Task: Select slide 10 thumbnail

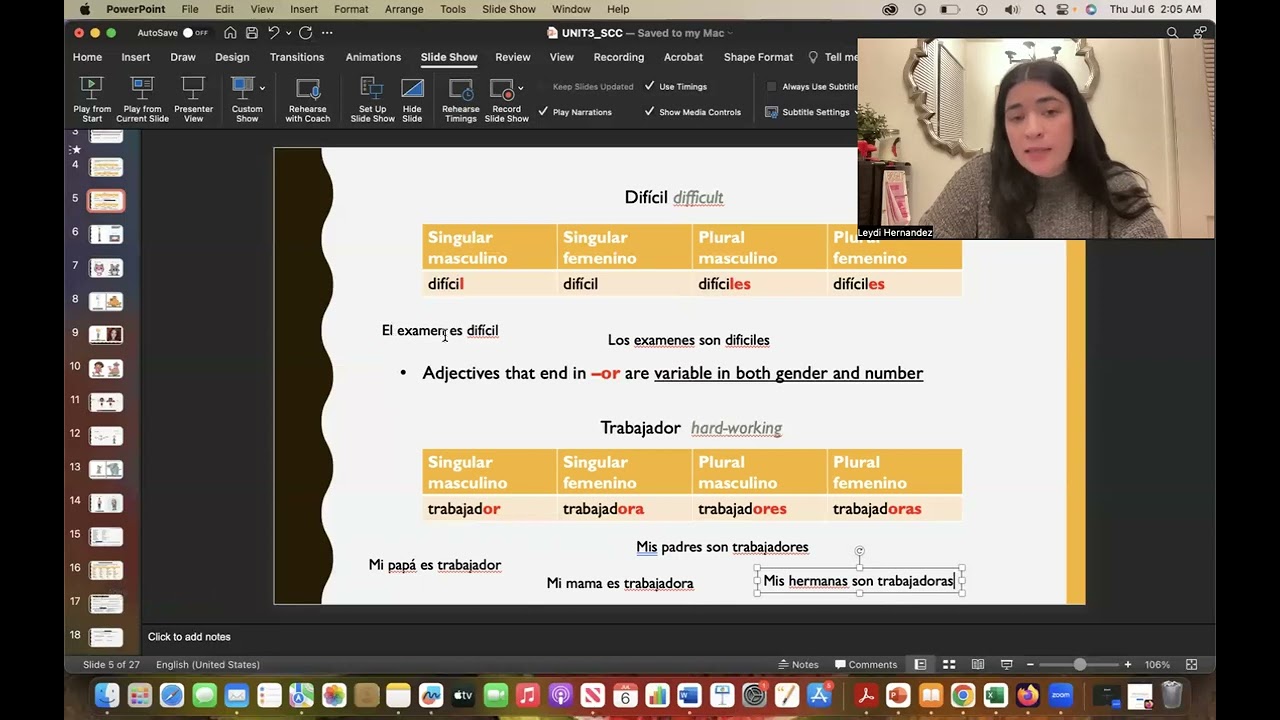Action: (106, 368)
